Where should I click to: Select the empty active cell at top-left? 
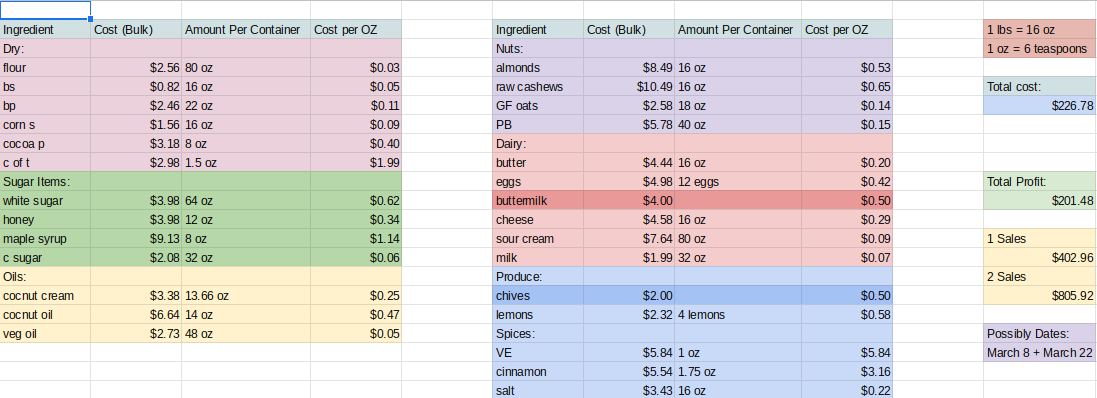tap(45, 10)
